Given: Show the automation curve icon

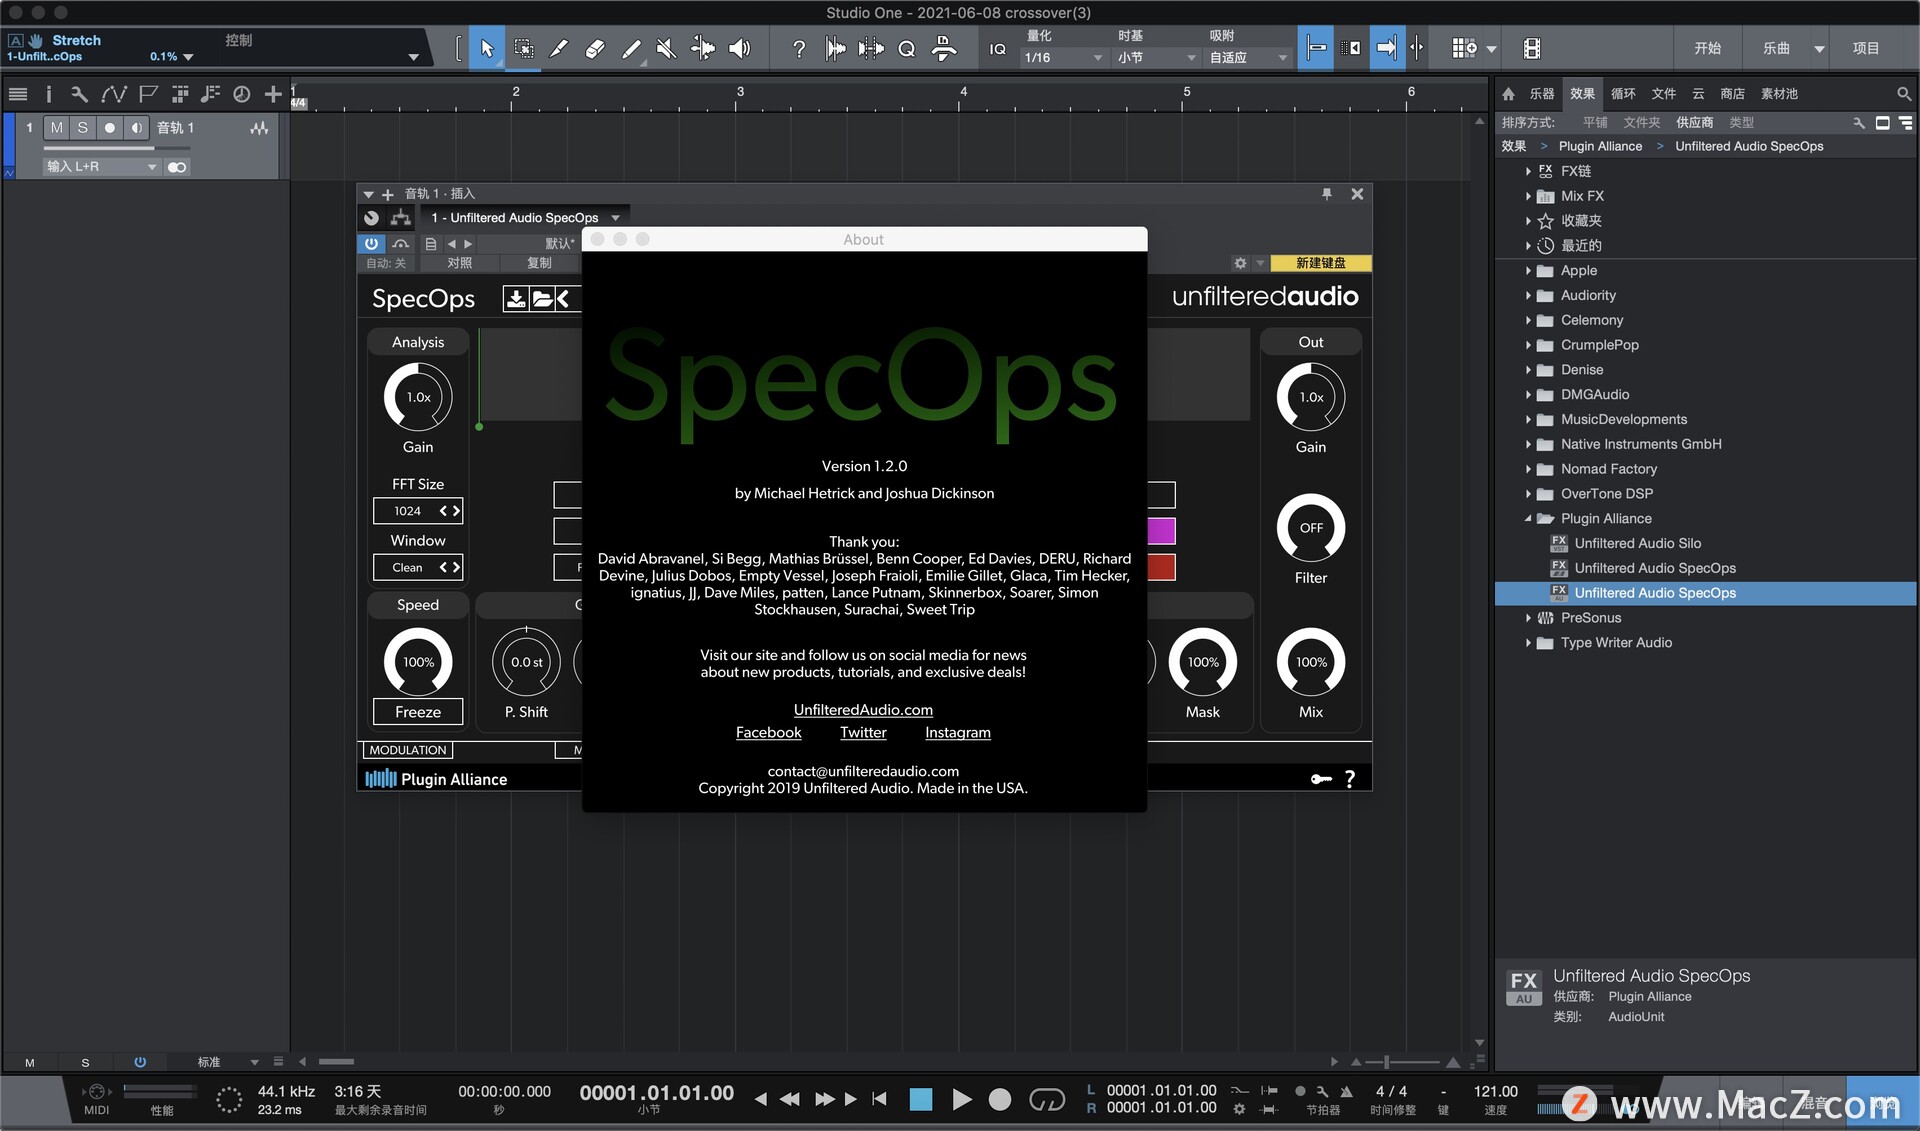Looking at the screenshot, I should (x=113, y=94).
